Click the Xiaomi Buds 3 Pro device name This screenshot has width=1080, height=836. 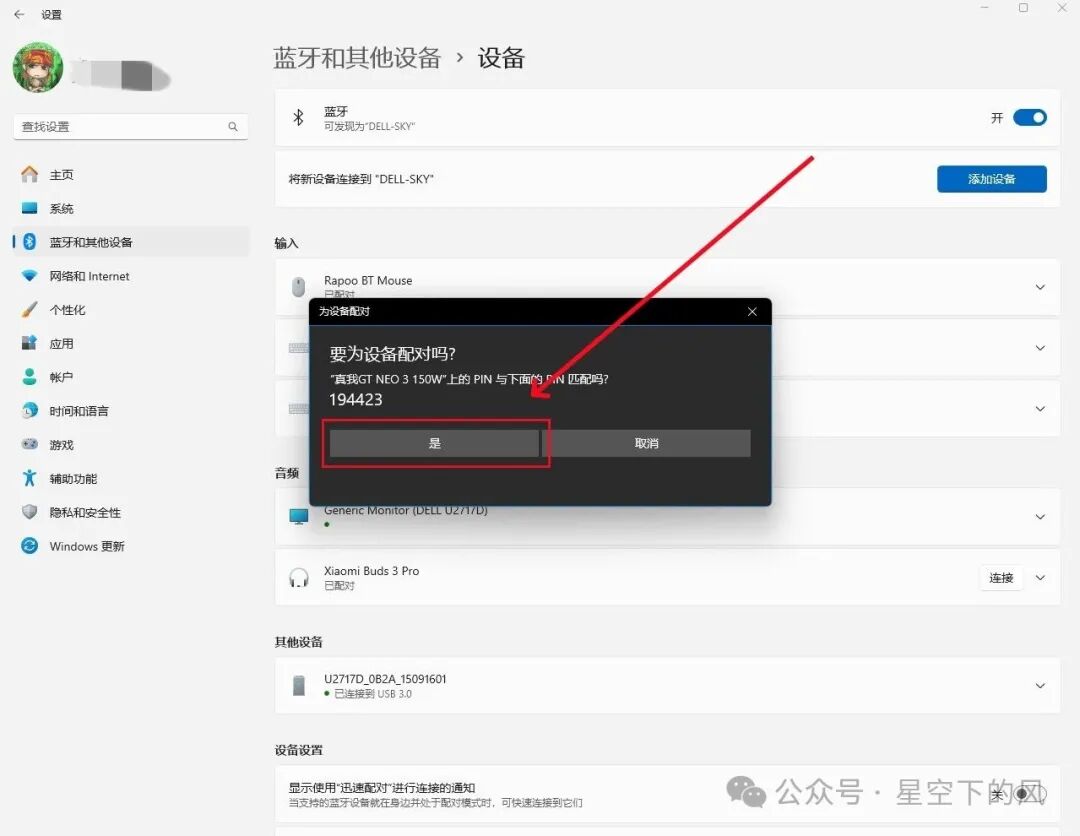click(x=371, y=571)
